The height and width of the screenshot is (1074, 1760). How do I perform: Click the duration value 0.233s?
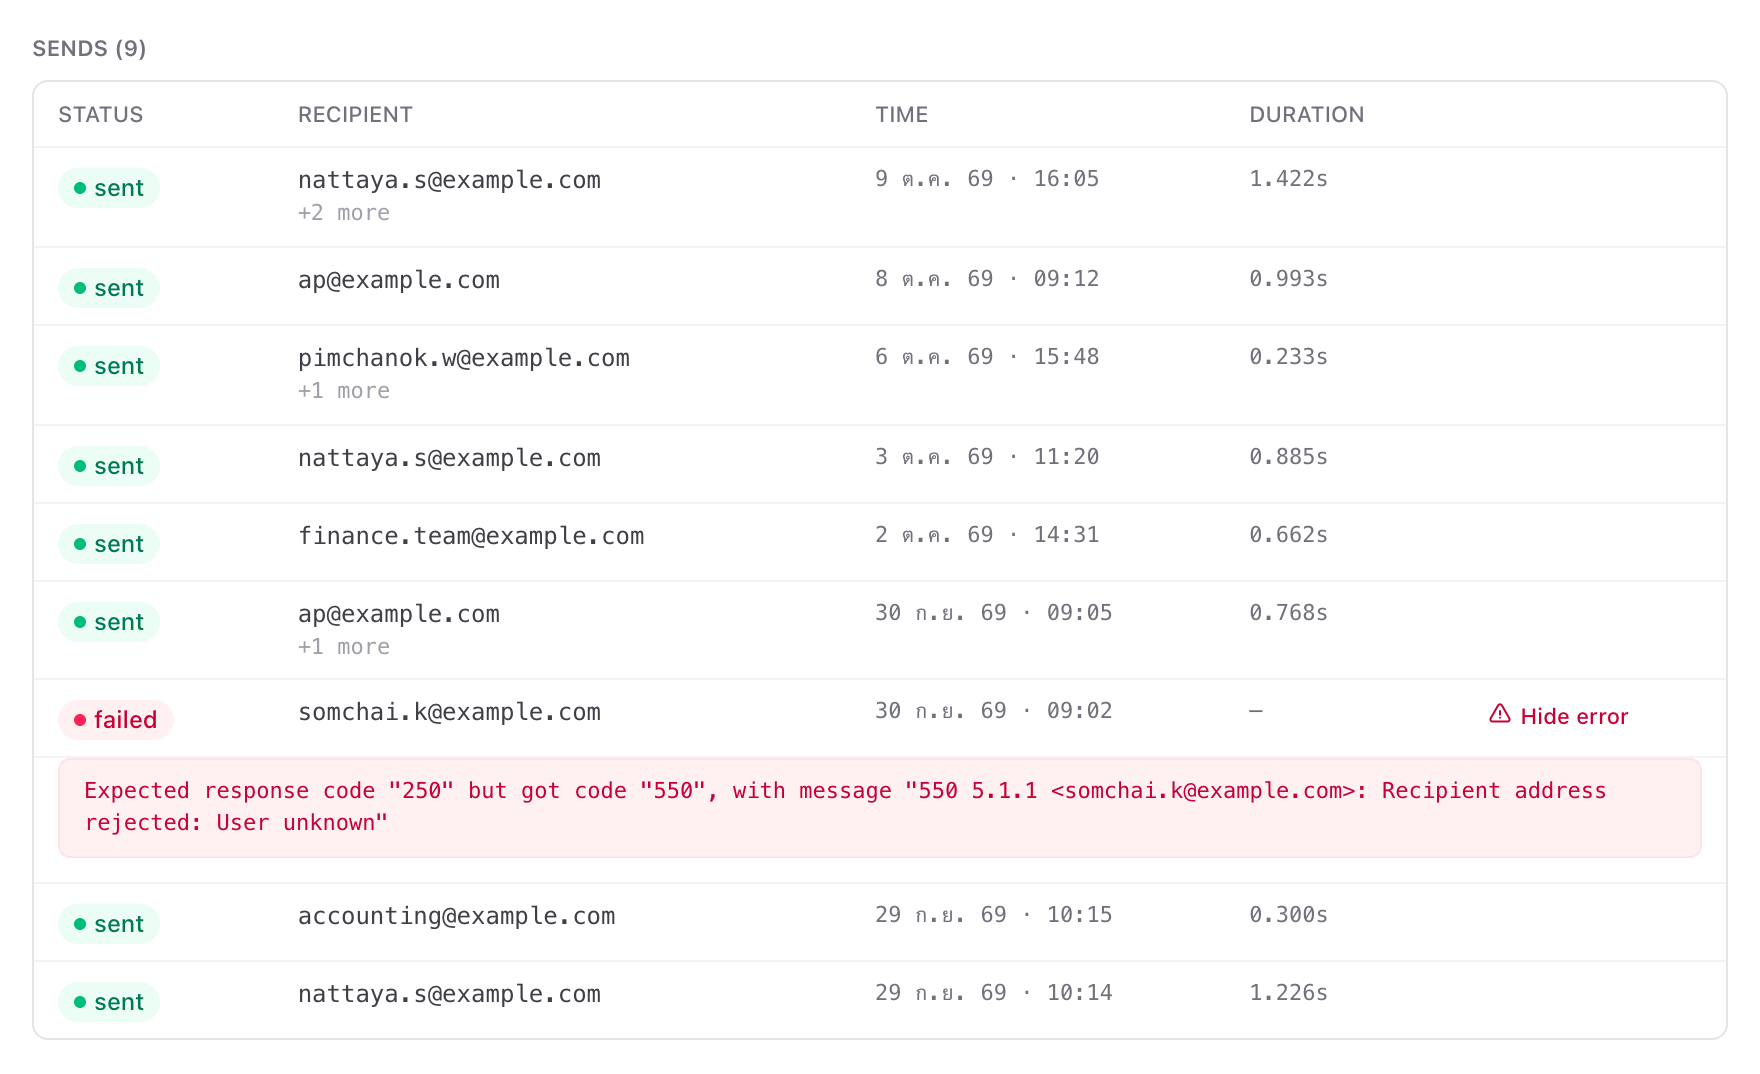tap(1288, 357)
